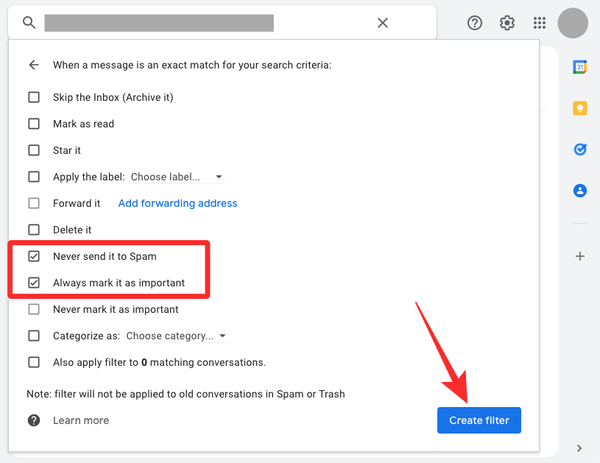Check the Delete it box

pyautogui.click(x=34, y=230)
